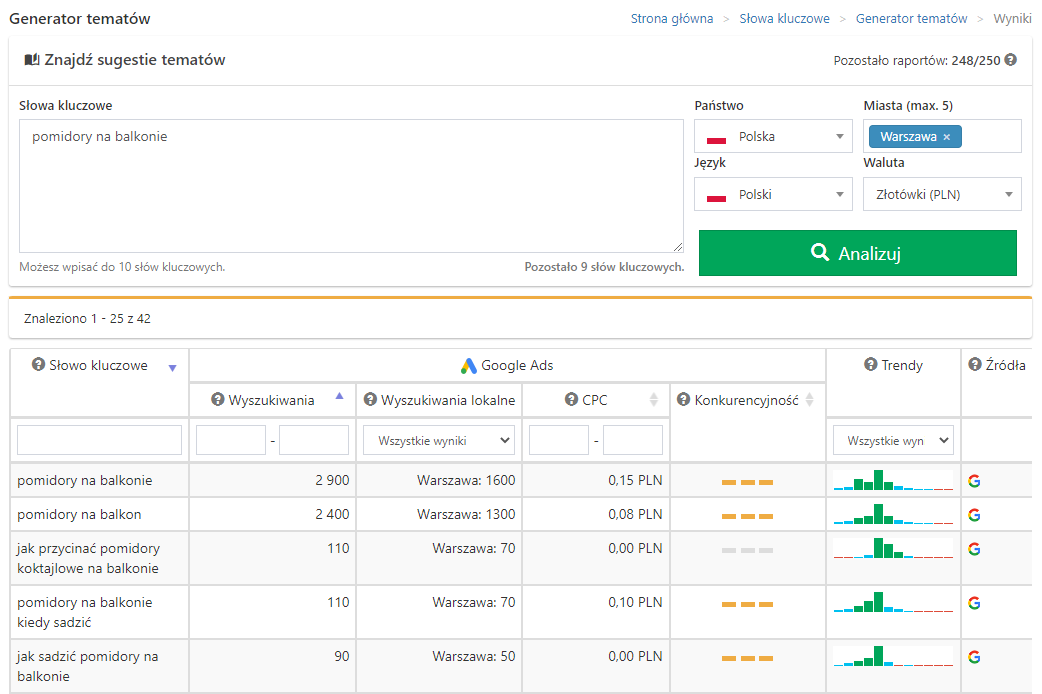This screenshot has height=694, width=1042.
Task: Sort by Wyszukiwania ascending arrow
Action: pyautogui.click(x=340, y=396)
